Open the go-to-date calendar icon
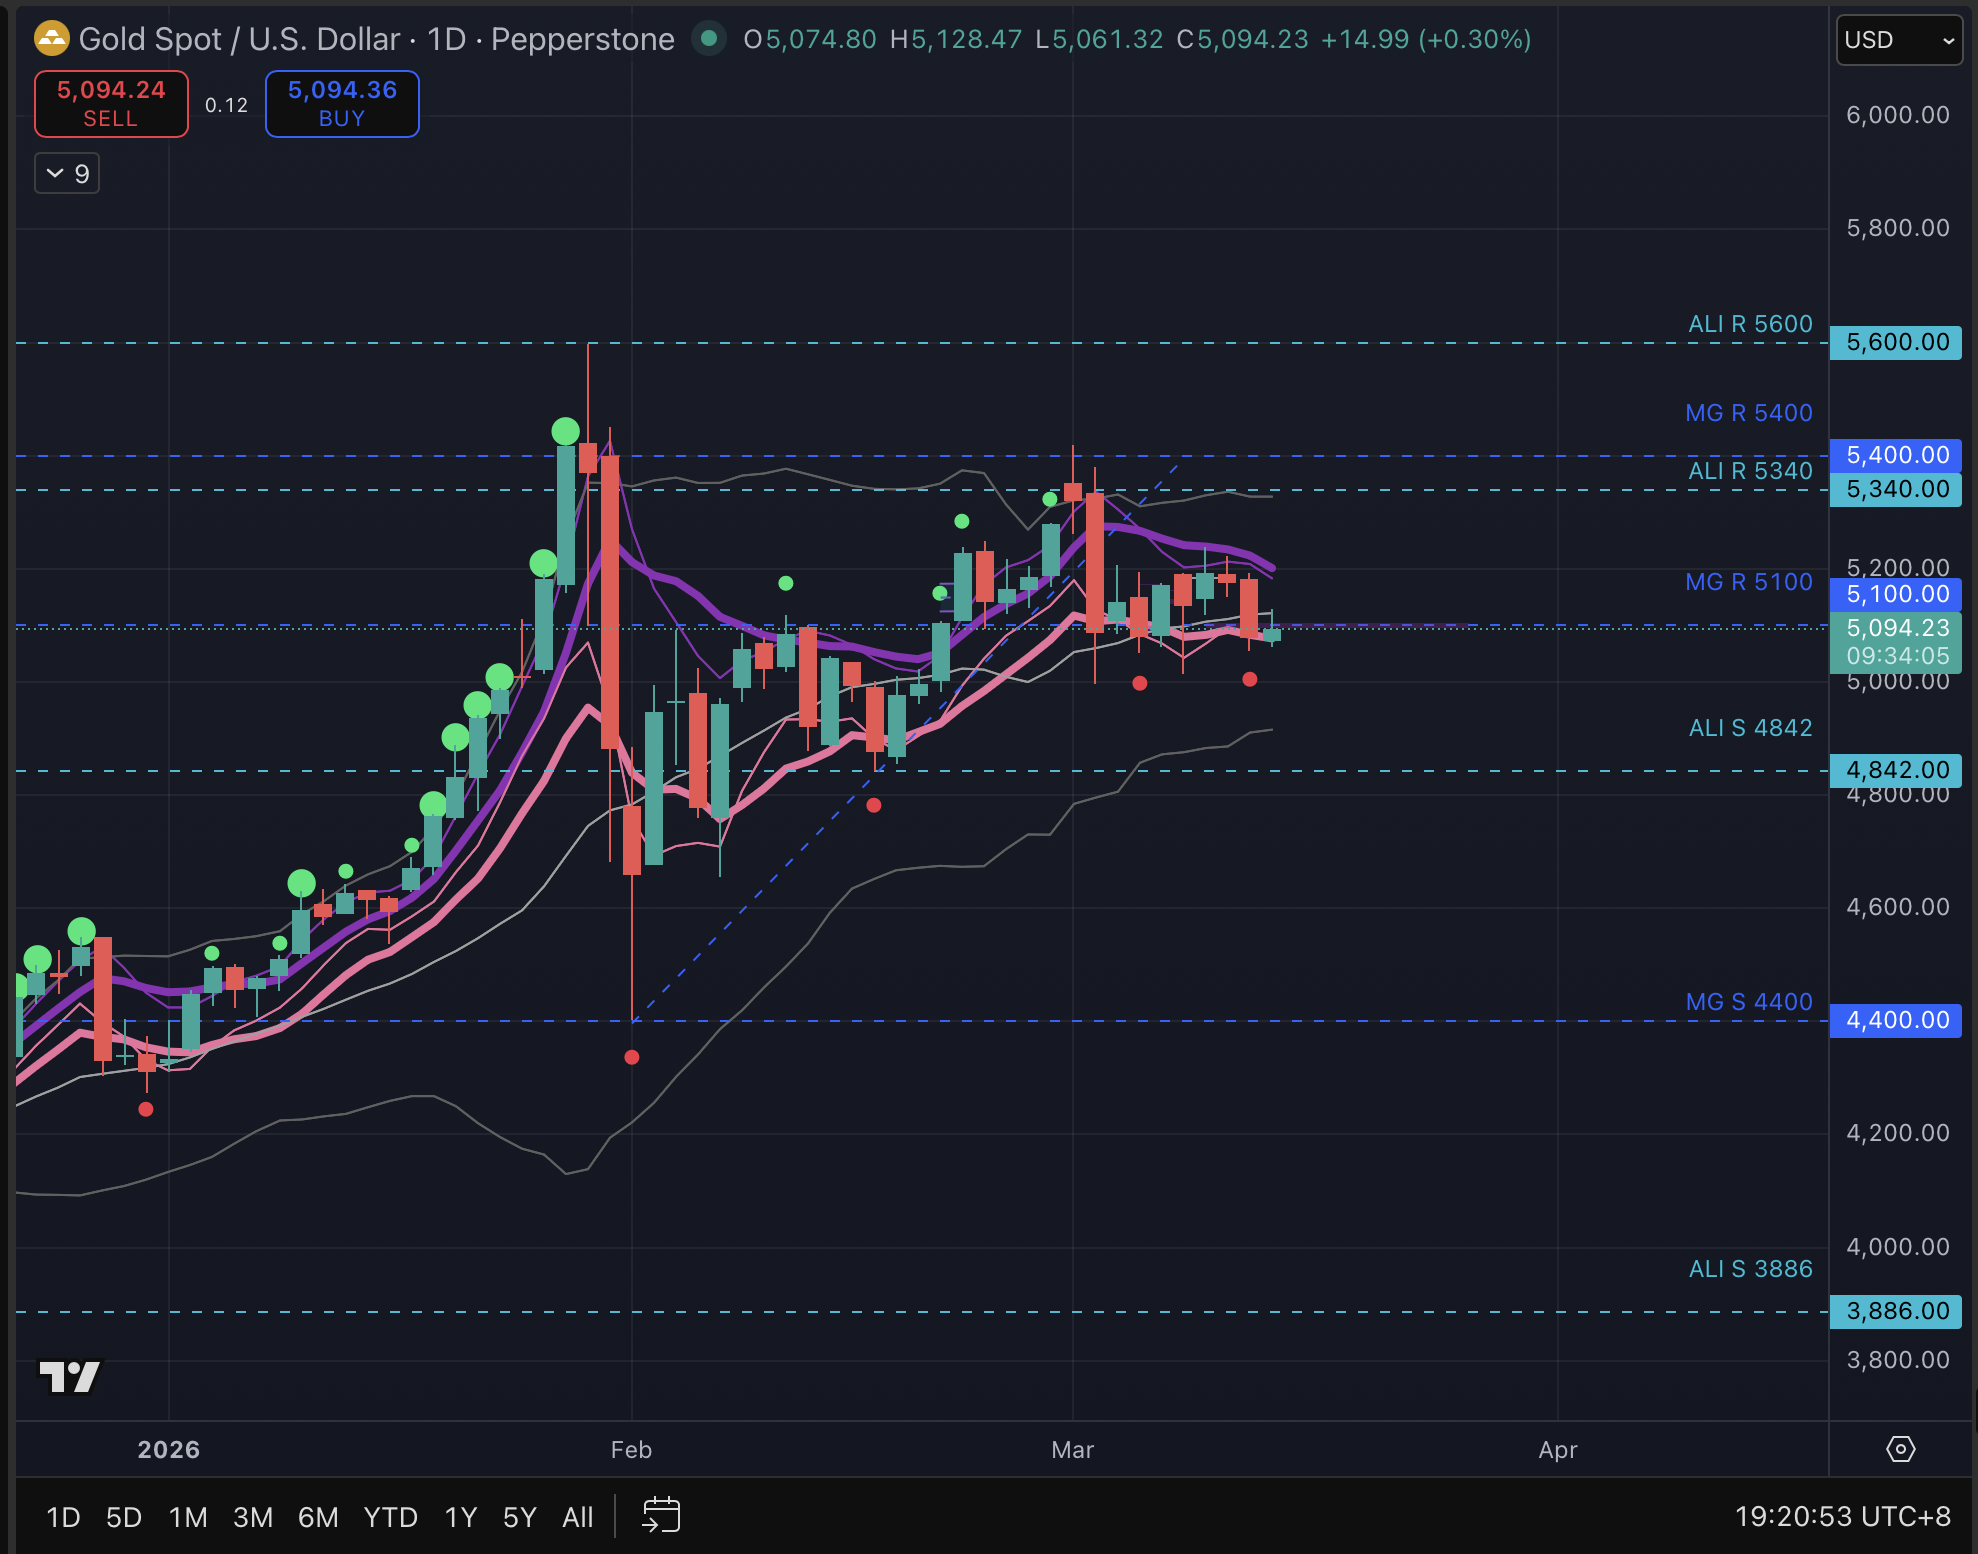The image size is (1978, 1554). (661, 1515)
